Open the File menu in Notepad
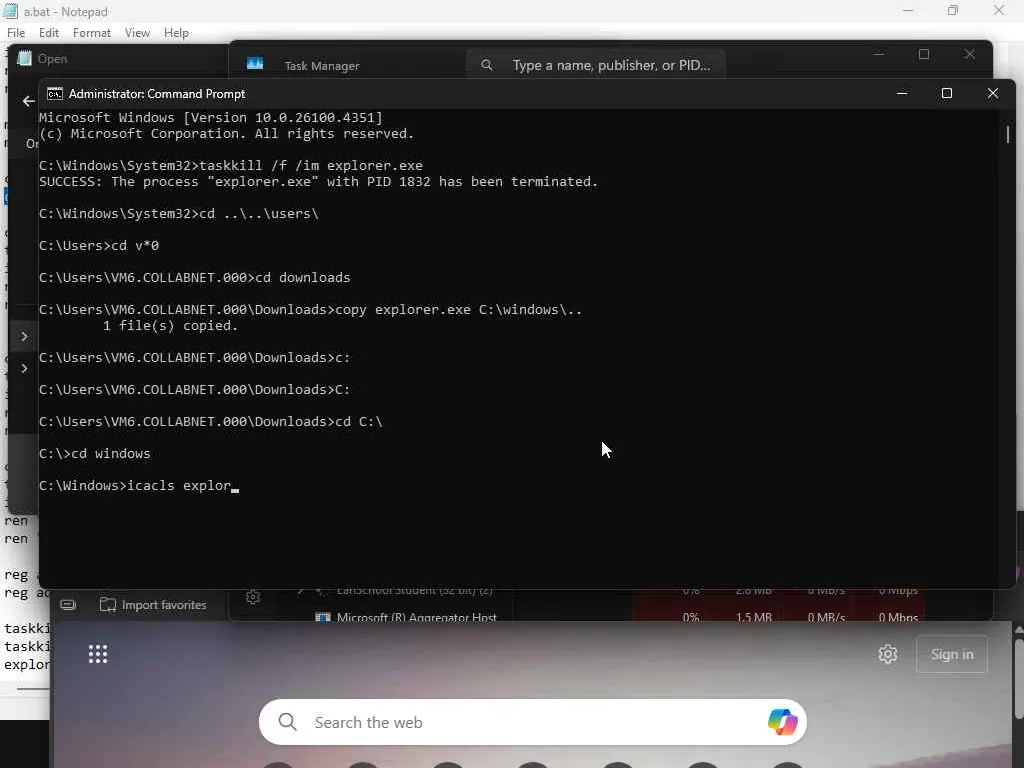The image size is (1024, 768). coord(16,33)
